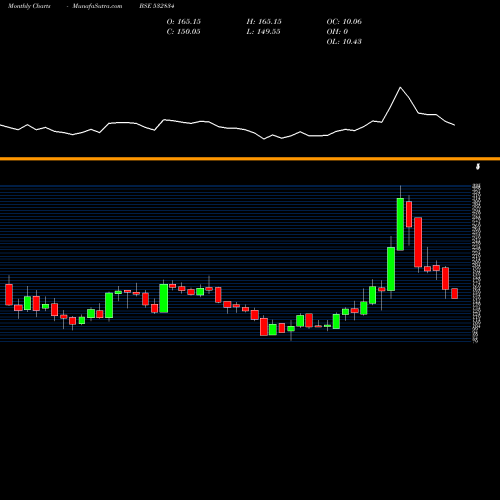This screenshot has height=500, width=500.
Task: Select the close value 'C: 150.05'
Action: 184,32
